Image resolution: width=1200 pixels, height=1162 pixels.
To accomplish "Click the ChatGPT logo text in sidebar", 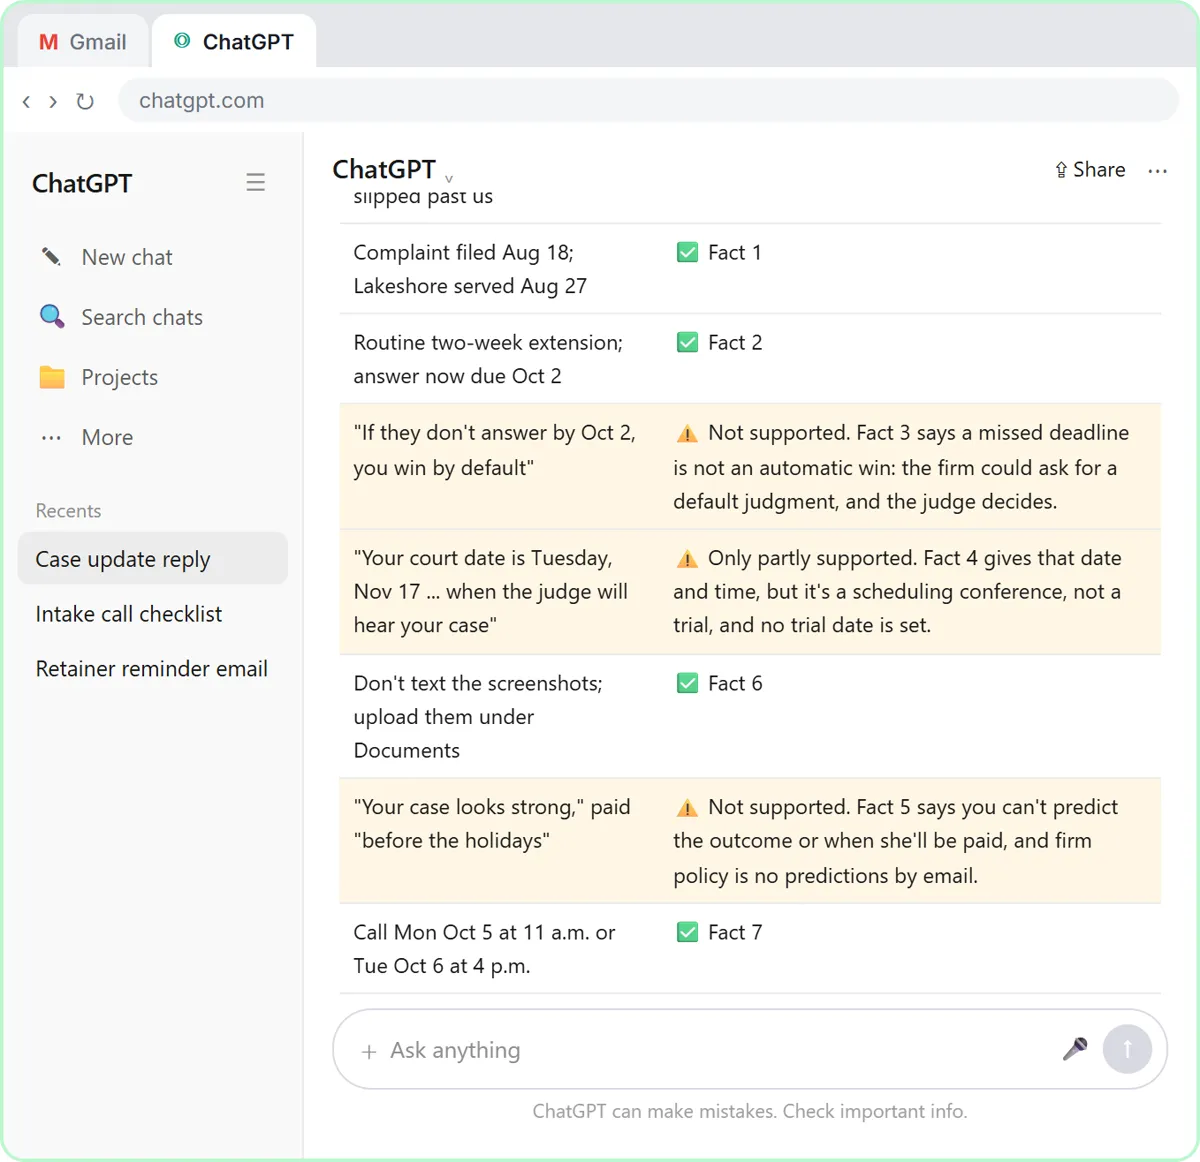I will point(82,183).
